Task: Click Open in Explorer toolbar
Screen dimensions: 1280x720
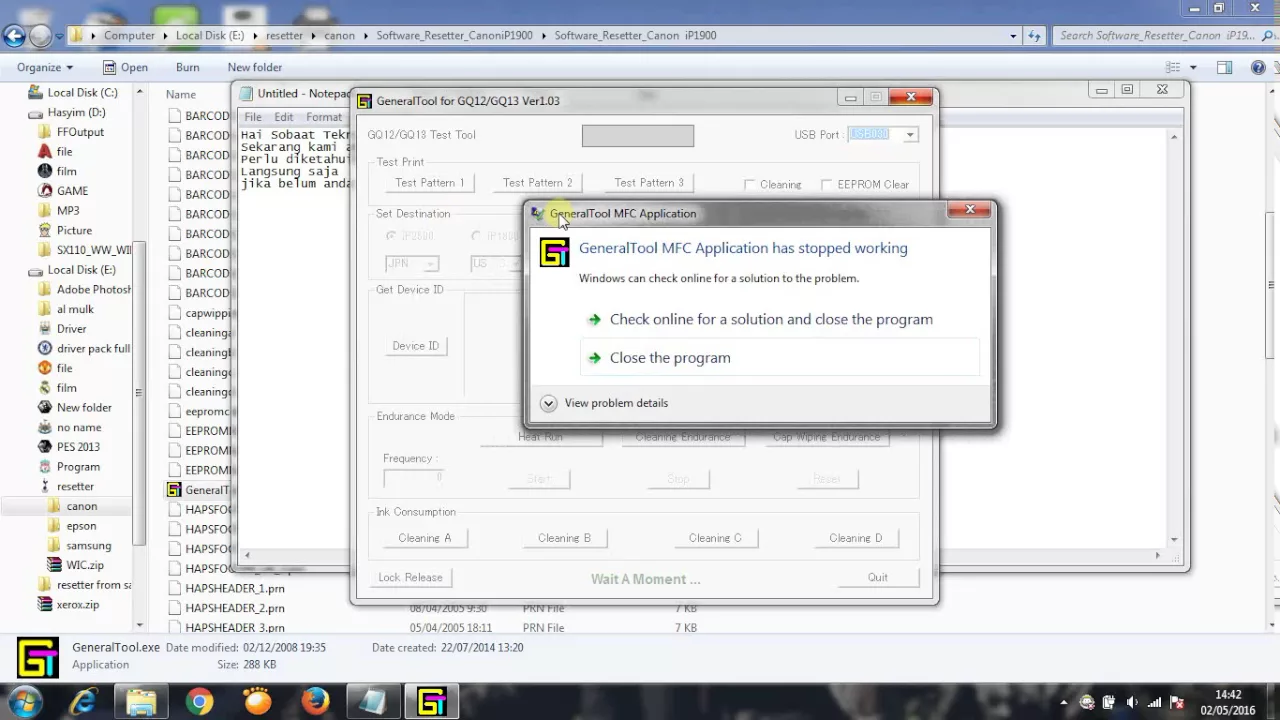Action: [x=126, y=67]
